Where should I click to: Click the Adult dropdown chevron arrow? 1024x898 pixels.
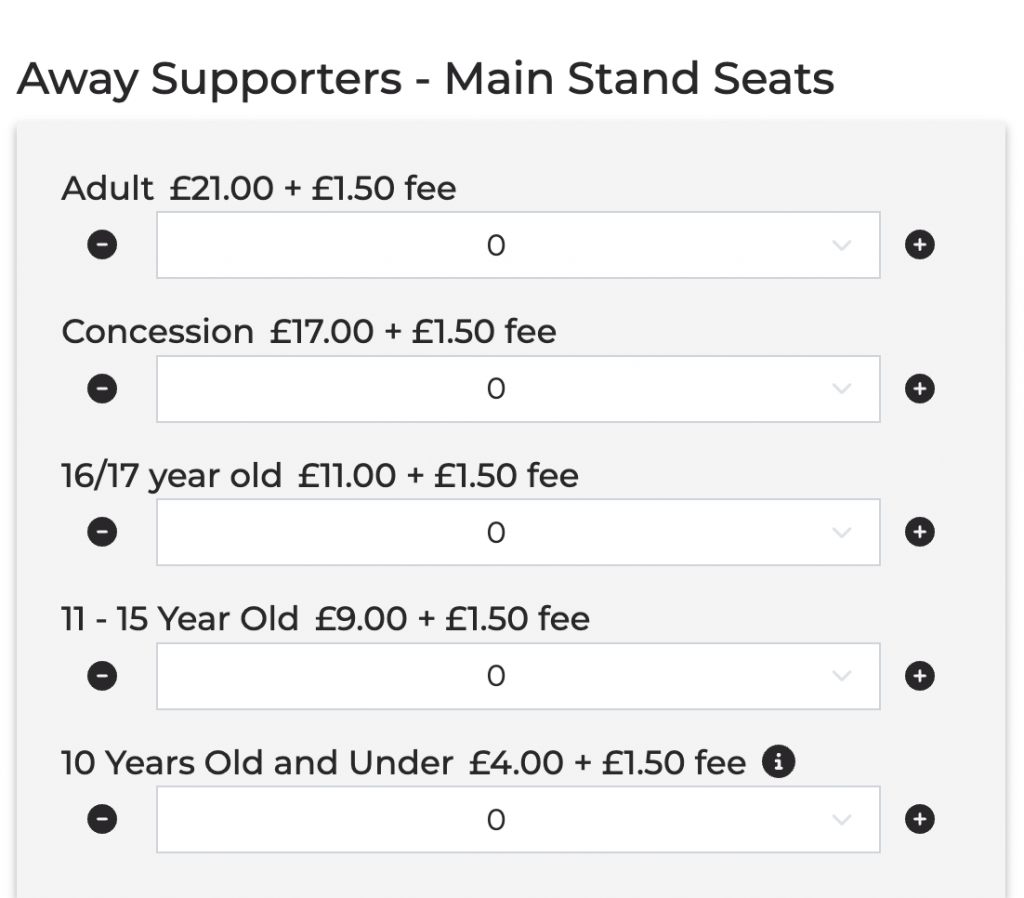(x=842, y=246)
